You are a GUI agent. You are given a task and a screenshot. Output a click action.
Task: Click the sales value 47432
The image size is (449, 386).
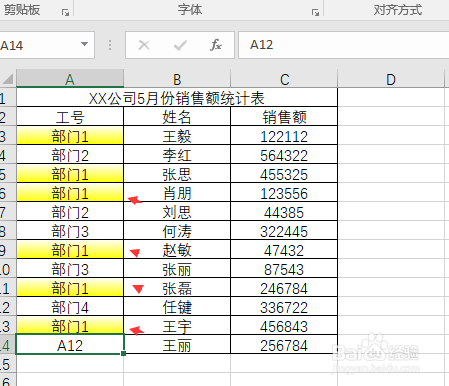click(x=284, y=250)
